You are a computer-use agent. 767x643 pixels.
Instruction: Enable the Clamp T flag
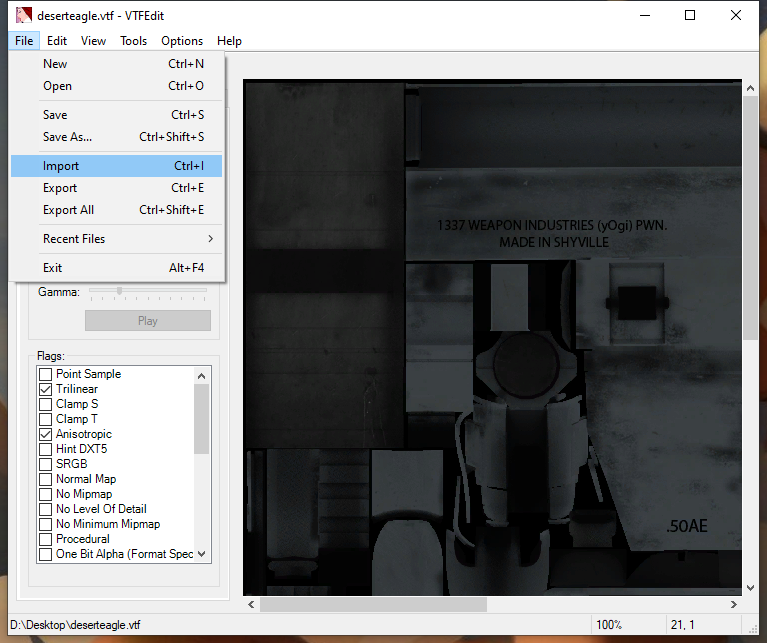click(45, 419)
